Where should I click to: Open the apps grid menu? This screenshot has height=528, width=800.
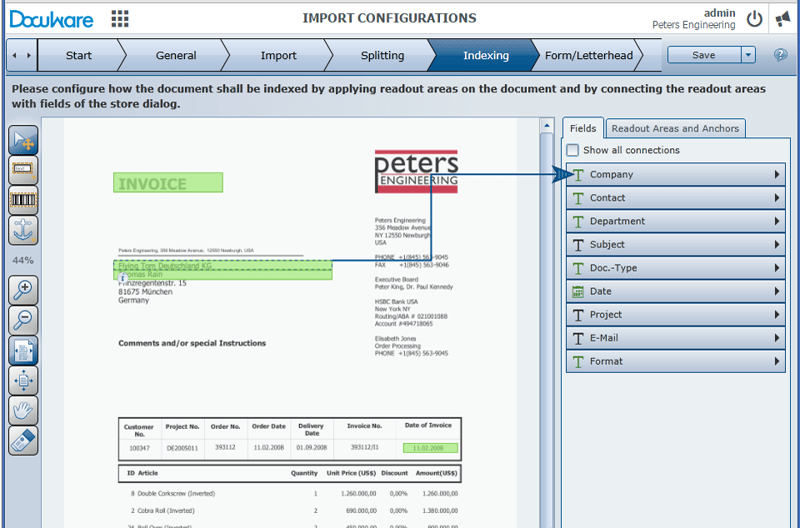point(120,18)
